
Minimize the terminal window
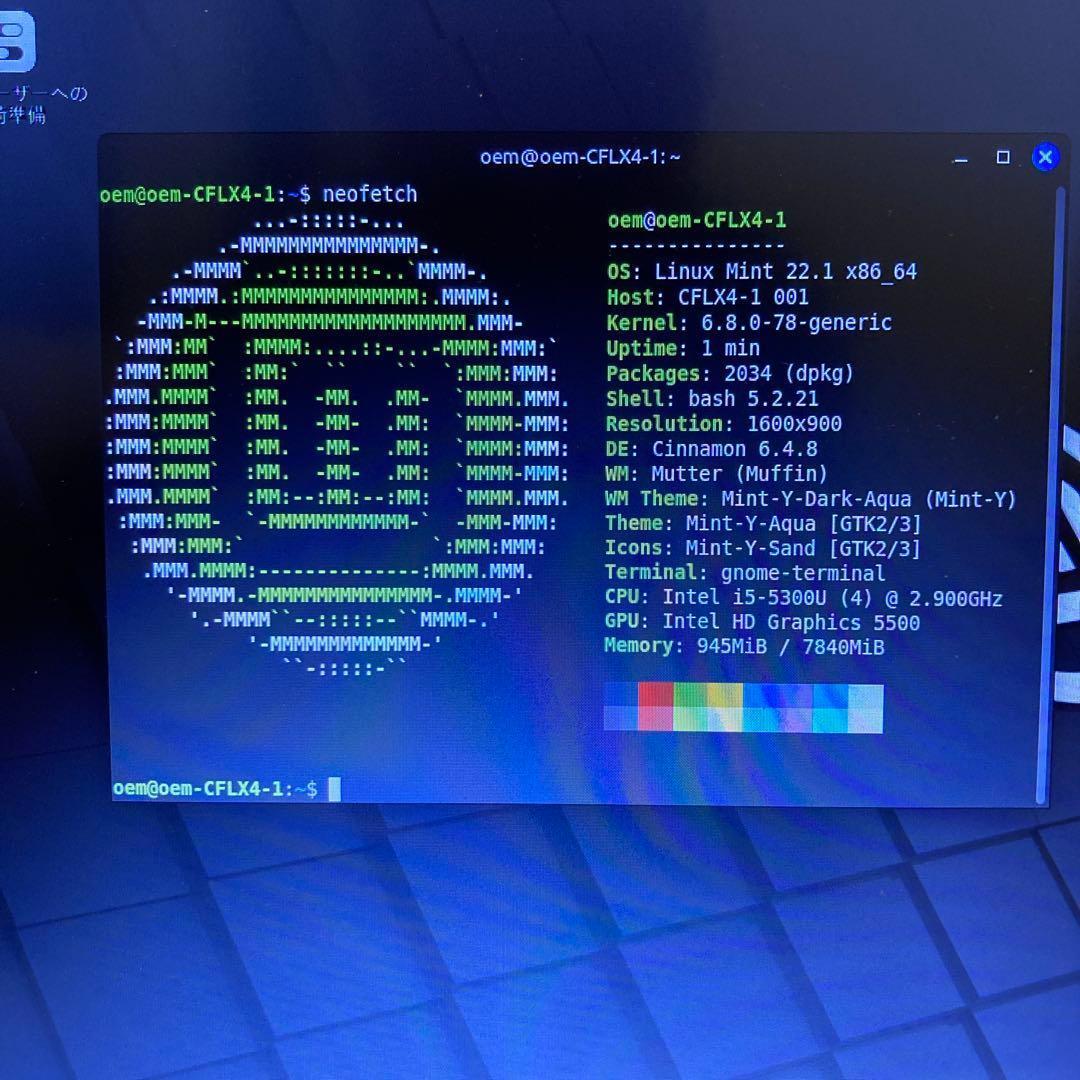(x=961, y=158)
